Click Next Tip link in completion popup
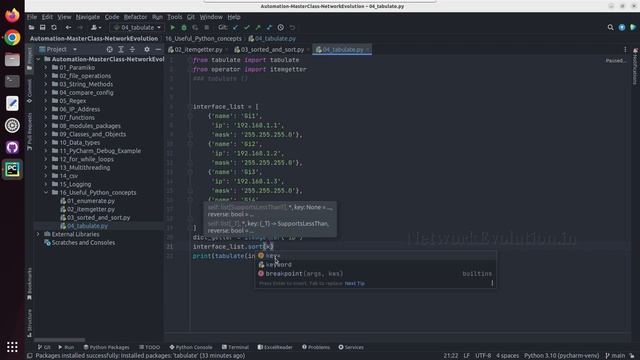The height and width of the screenshot is (360, 640). pyautogui.click(x=355, y=283)
